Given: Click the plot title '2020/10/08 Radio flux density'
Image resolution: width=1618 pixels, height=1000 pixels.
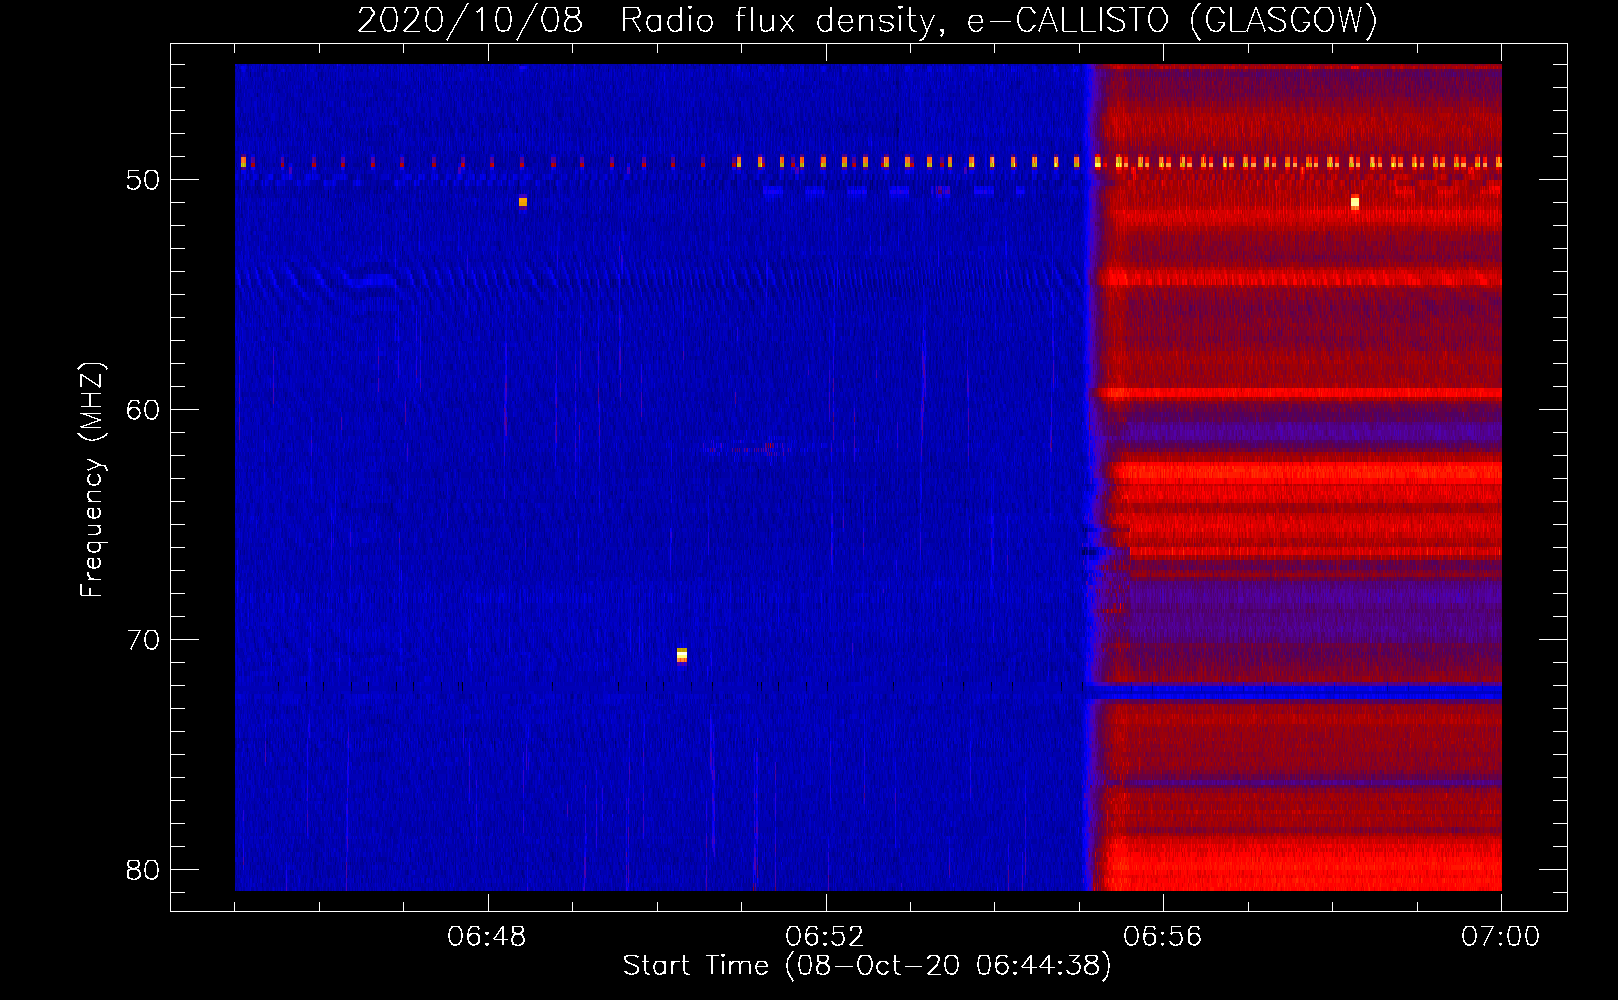Looking at the screenshot, I should coord(867,21).
